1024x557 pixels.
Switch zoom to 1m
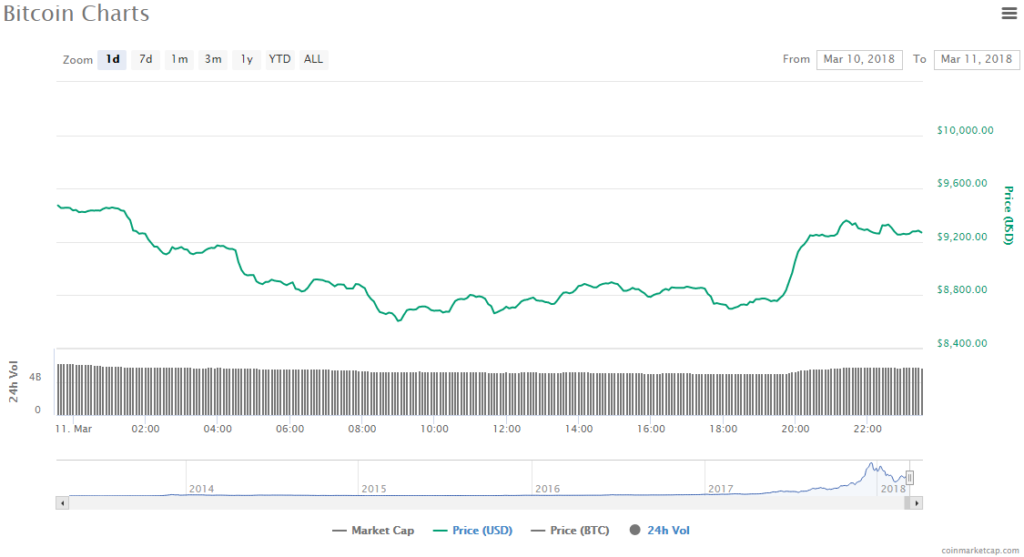(x=179, y=59)
